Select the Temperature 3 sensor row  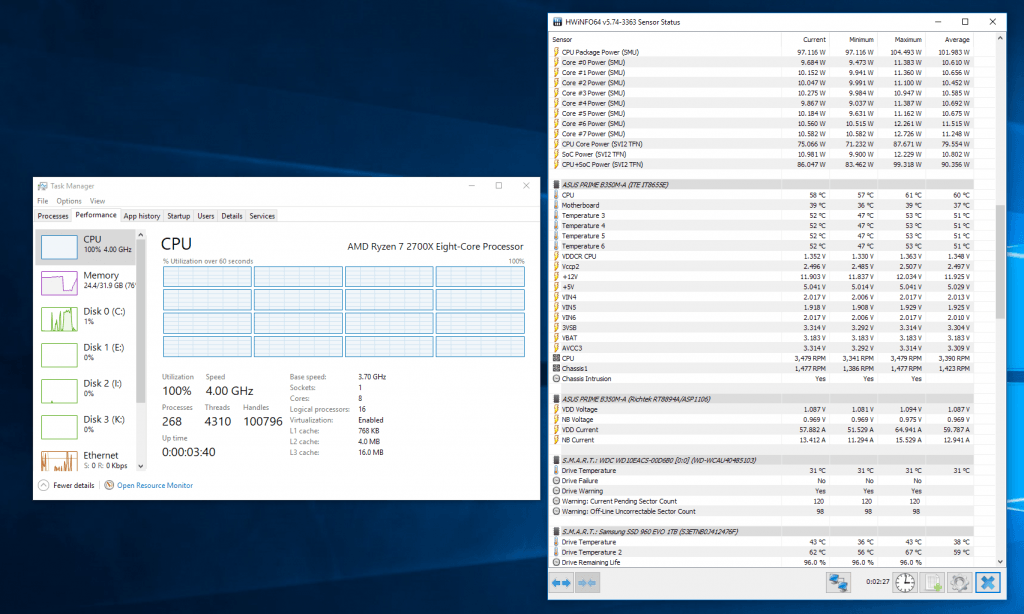click(763, 216)
